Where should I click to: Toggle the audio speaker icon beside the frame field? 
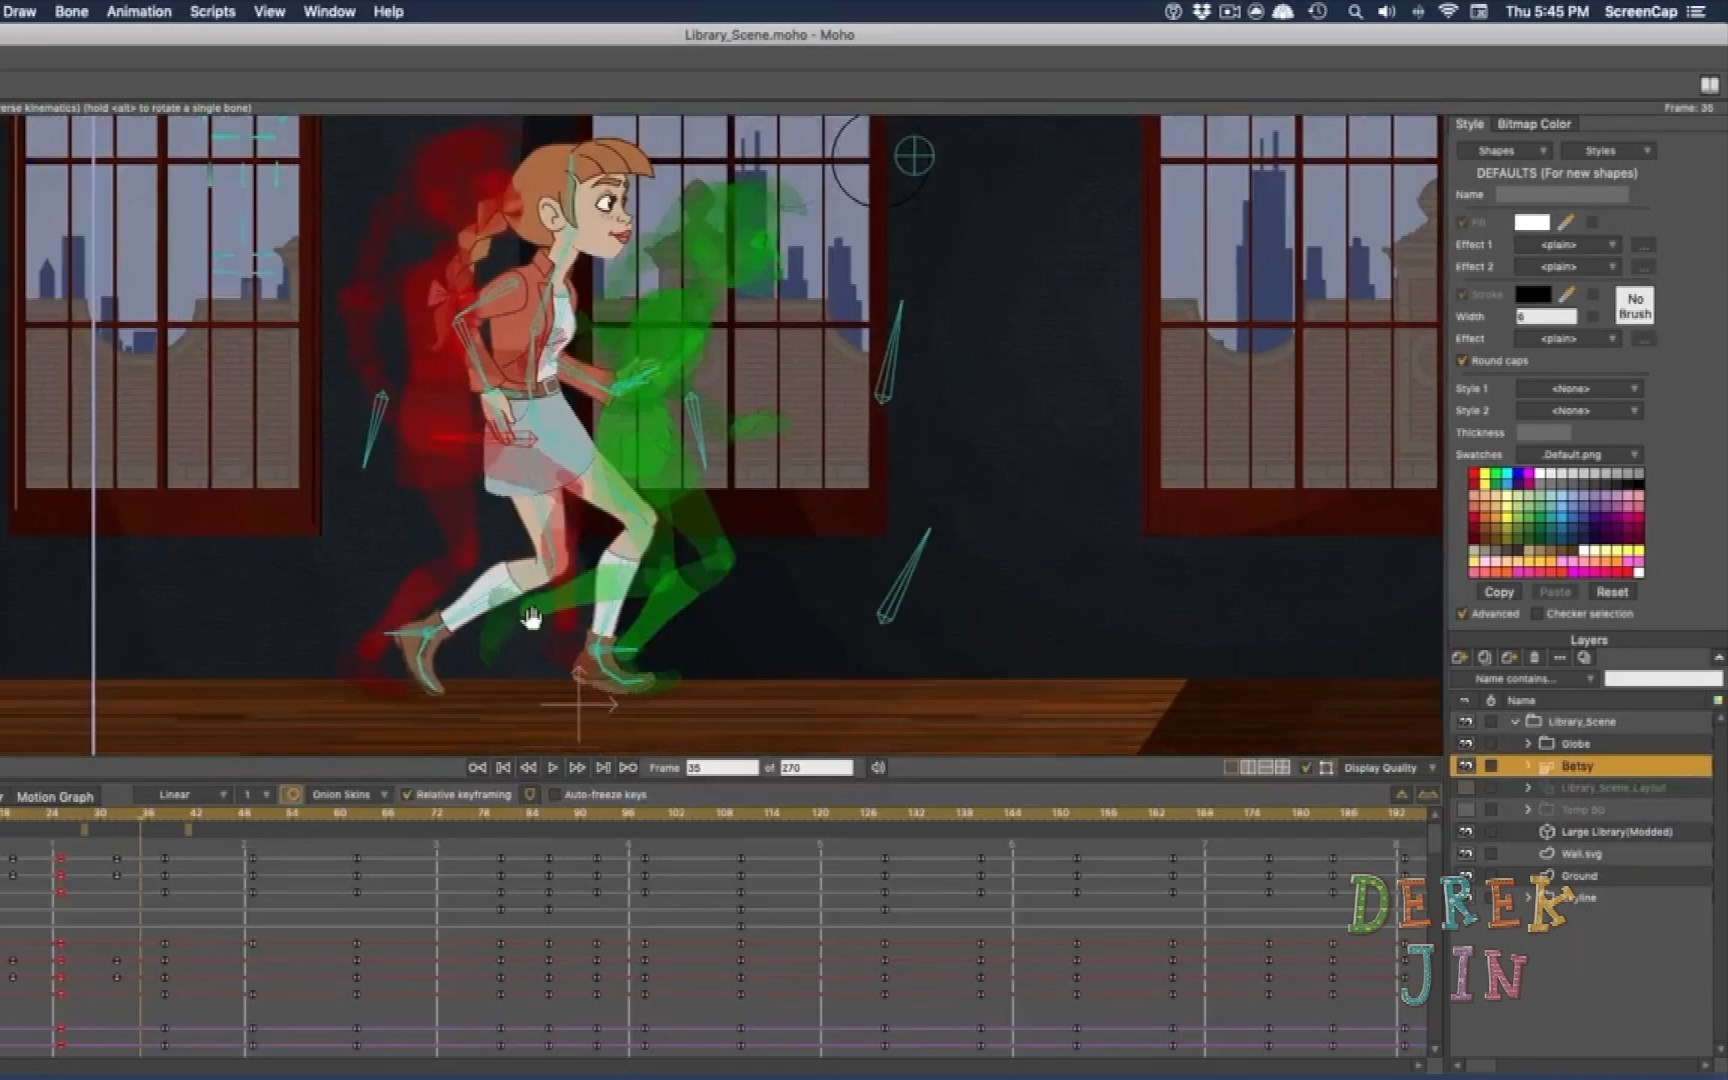878,767
